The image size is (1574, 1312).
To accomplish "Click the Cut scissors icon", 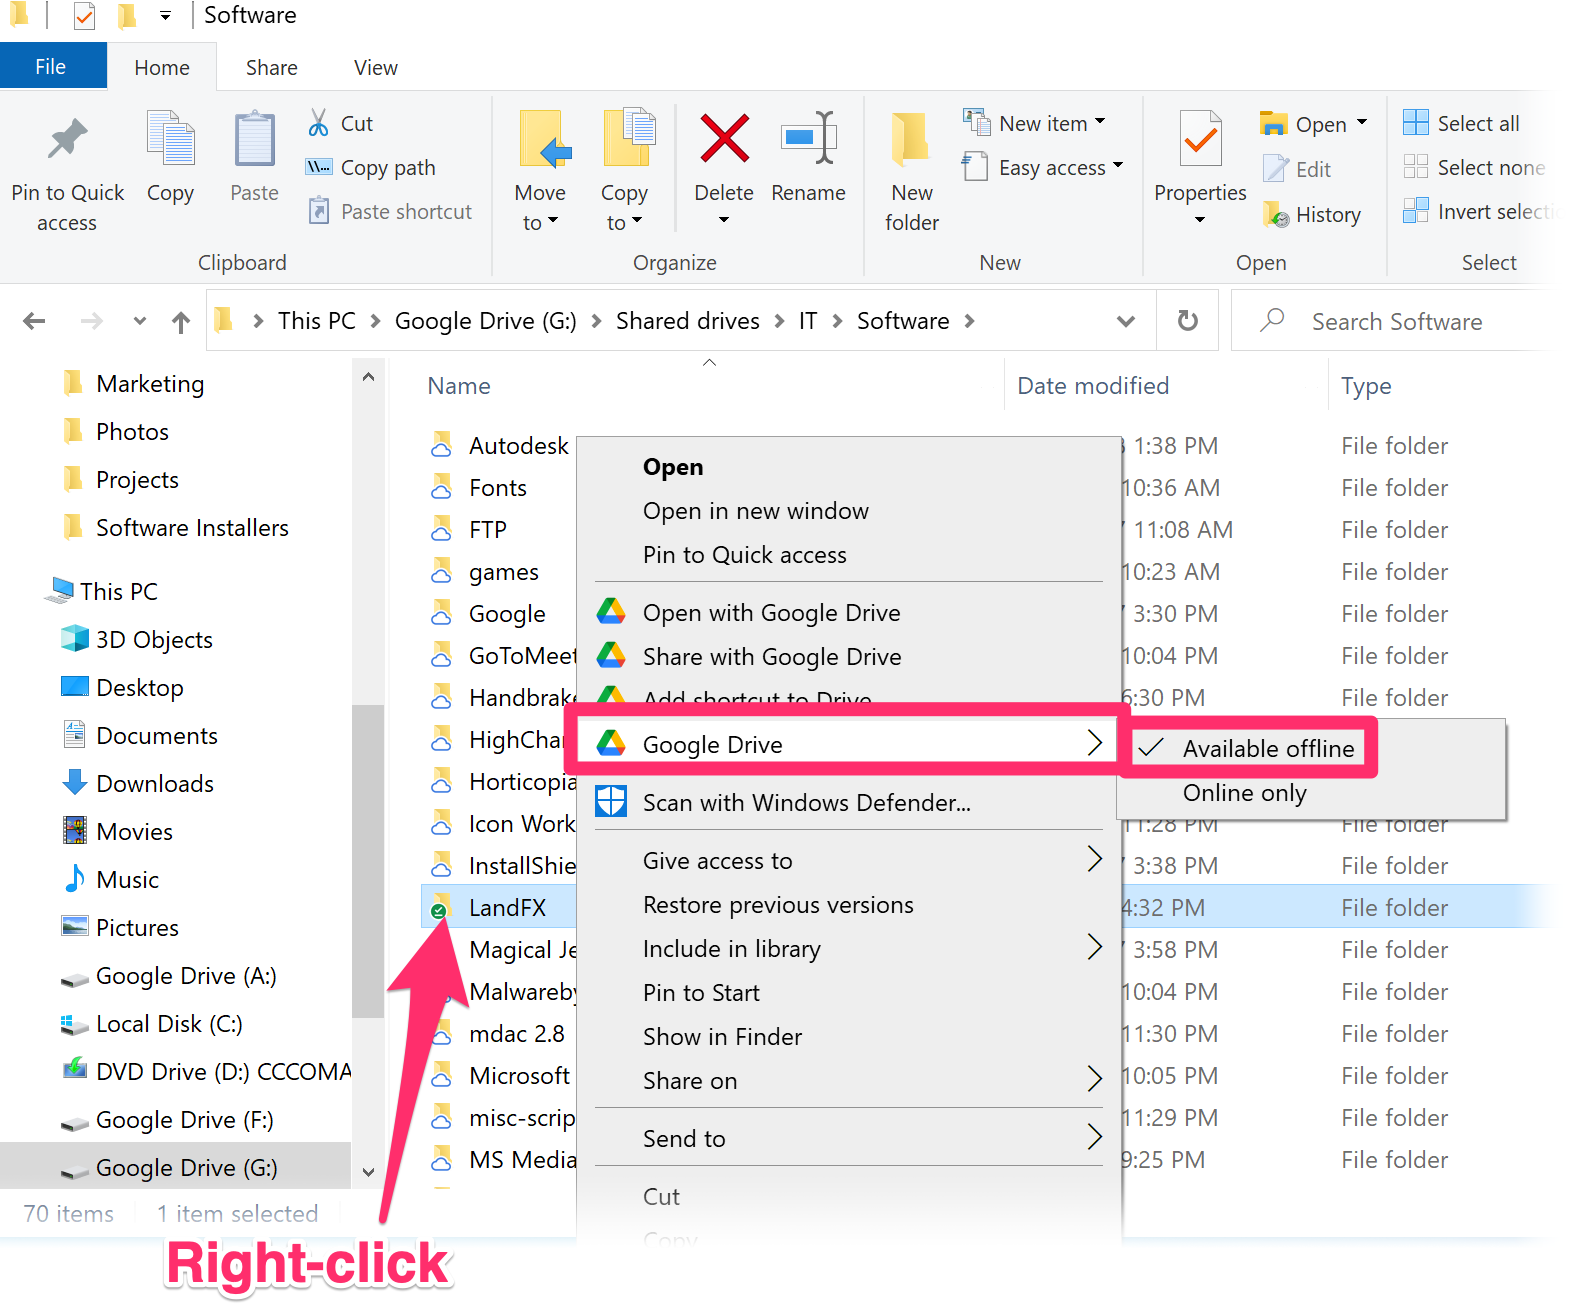I will 319,123.
